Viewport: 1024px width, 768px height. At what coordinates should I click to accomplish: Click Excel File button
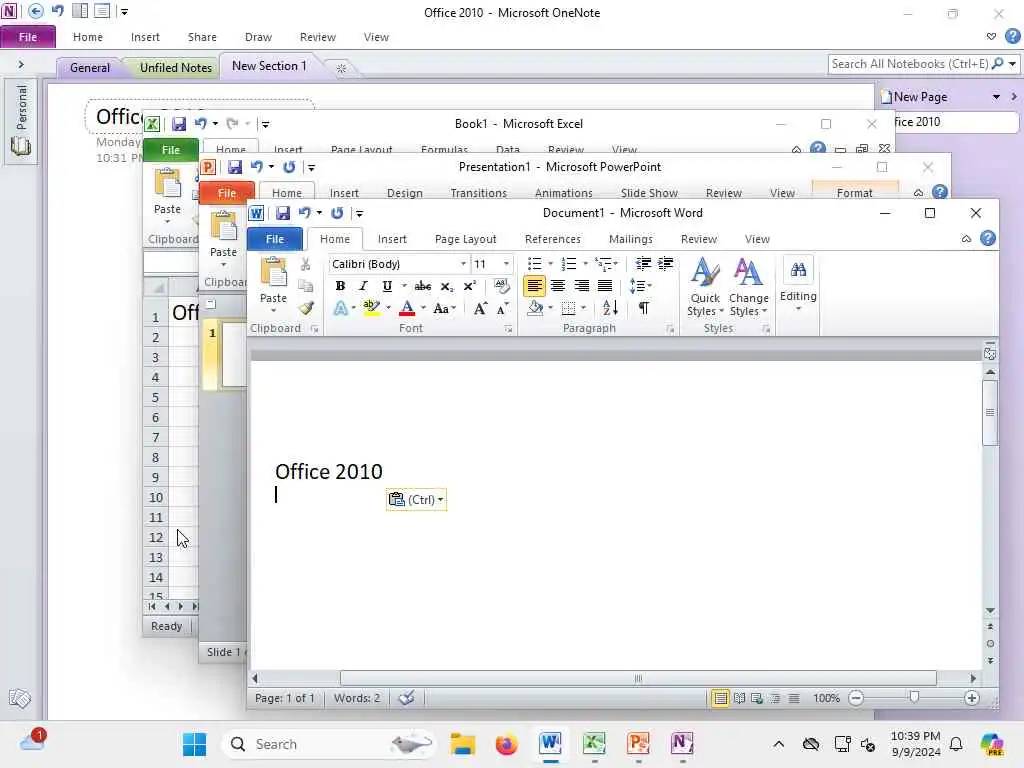click(171, 150)
